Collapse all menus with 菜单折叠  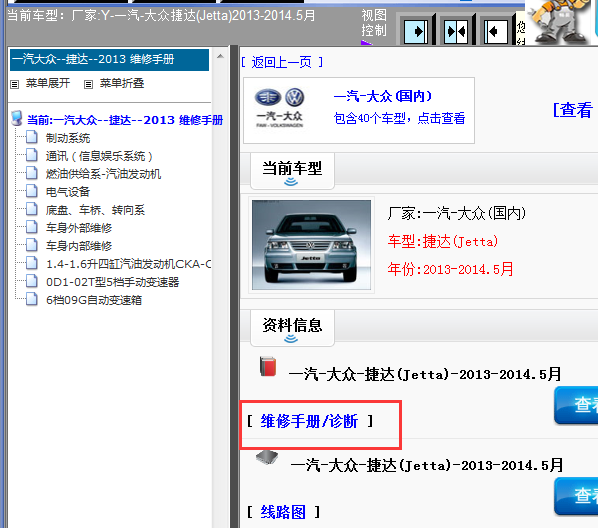(x=122, y=83)
